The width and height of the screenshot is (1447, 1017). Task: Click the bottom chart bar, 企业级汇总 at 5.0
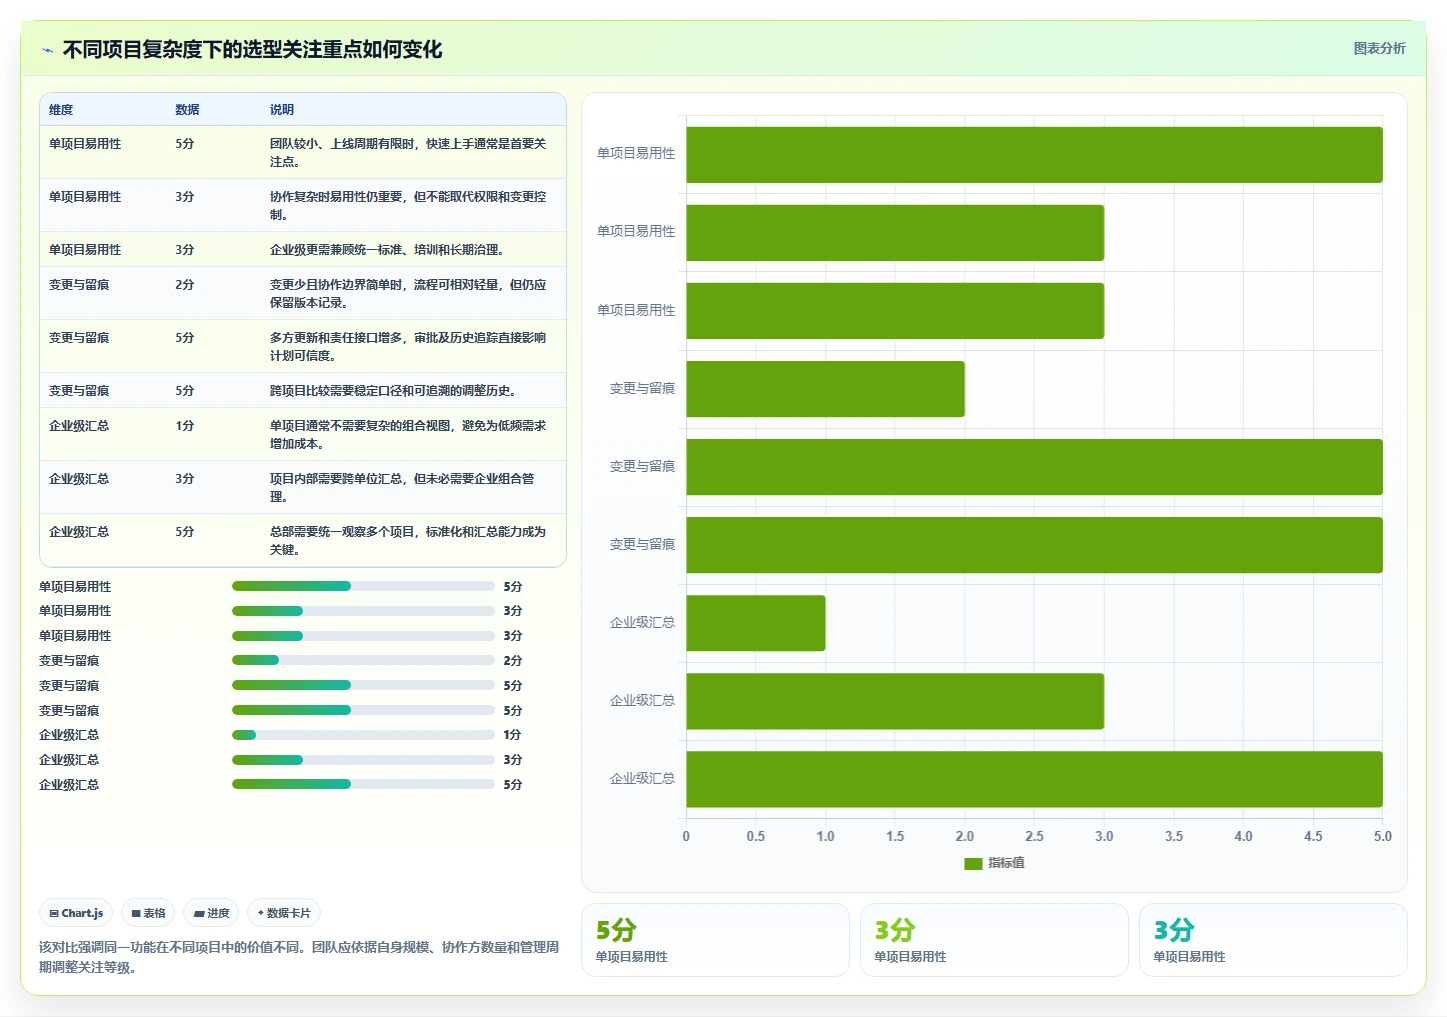pos(1034,779)
